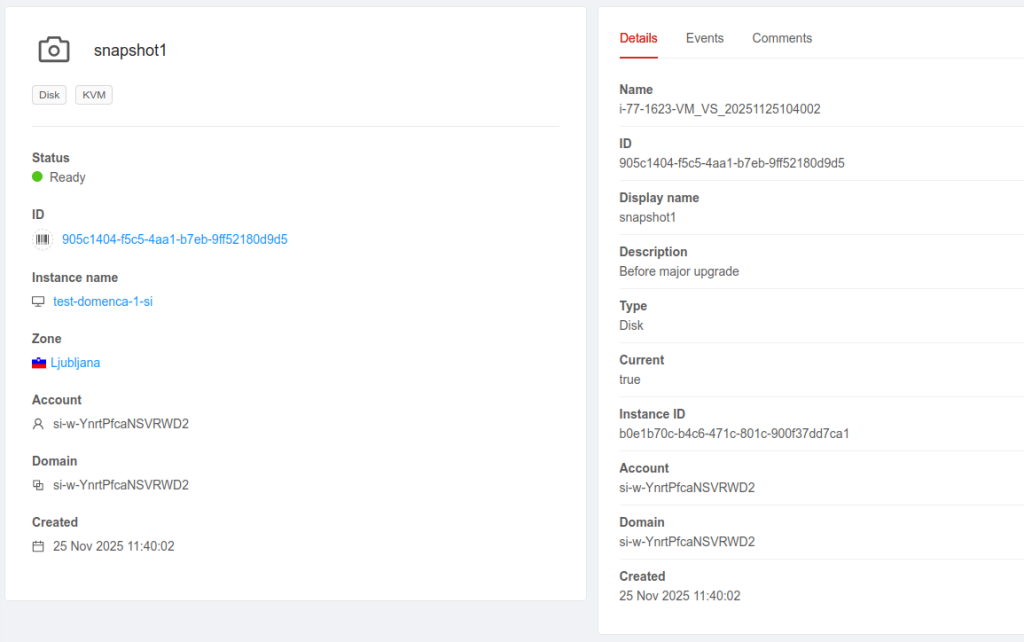
Task: Click the Disk tag
Action: pyautogui.click(x=49, y=95)
